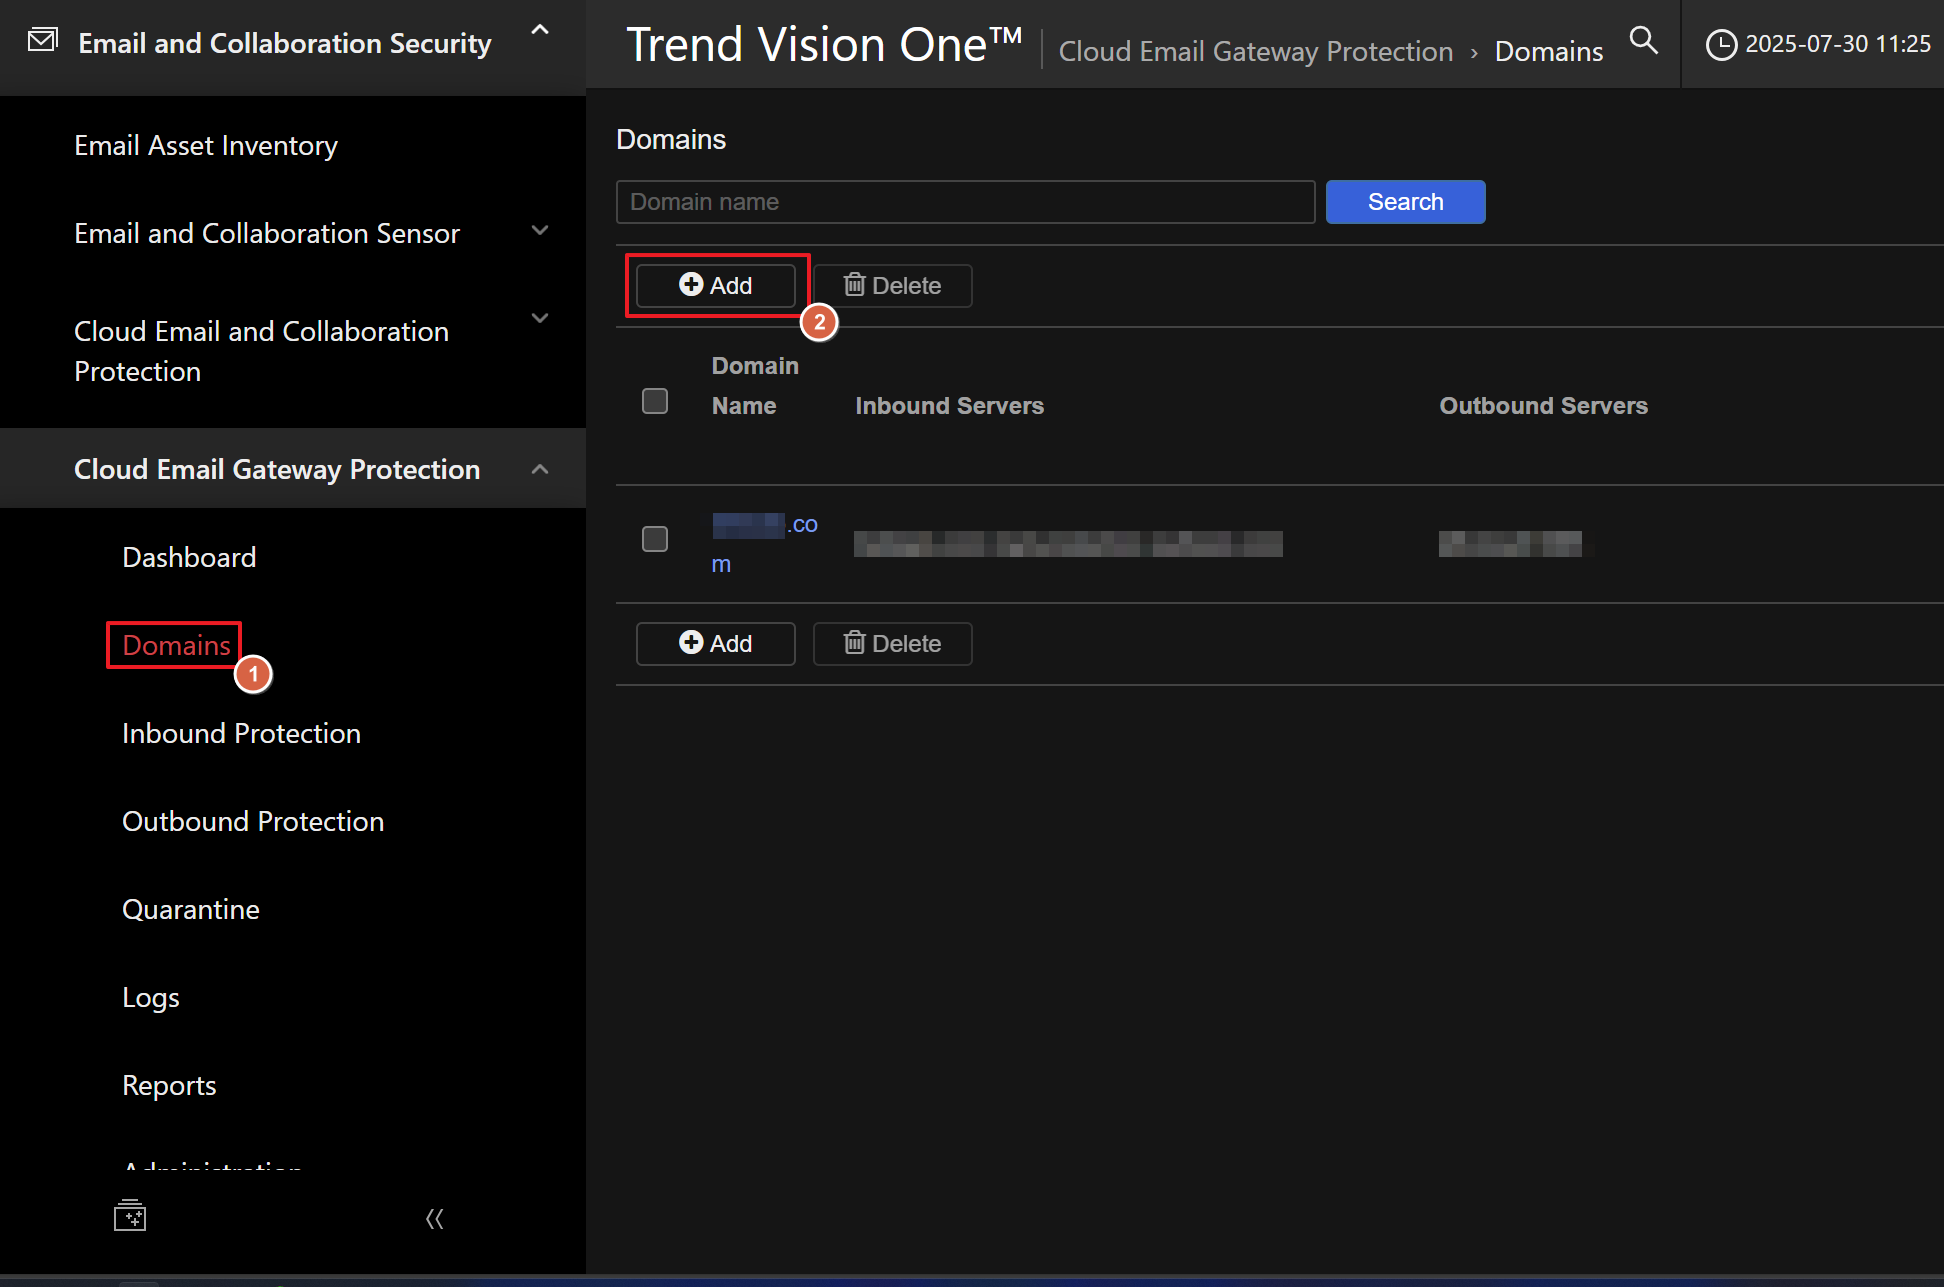Screen dimensions: 1944x1287
Task: Click the bottom Add button below table
Action: [715, 644]
